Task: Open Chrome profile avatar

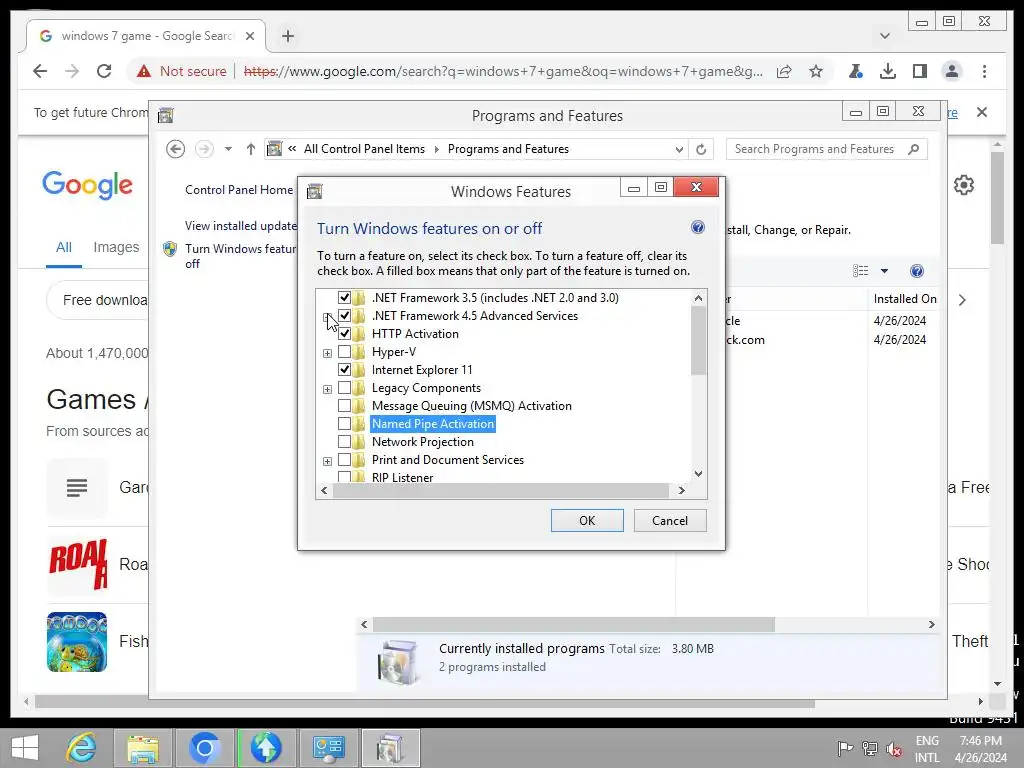Action: pyautogui.click(x=952, y=71)
